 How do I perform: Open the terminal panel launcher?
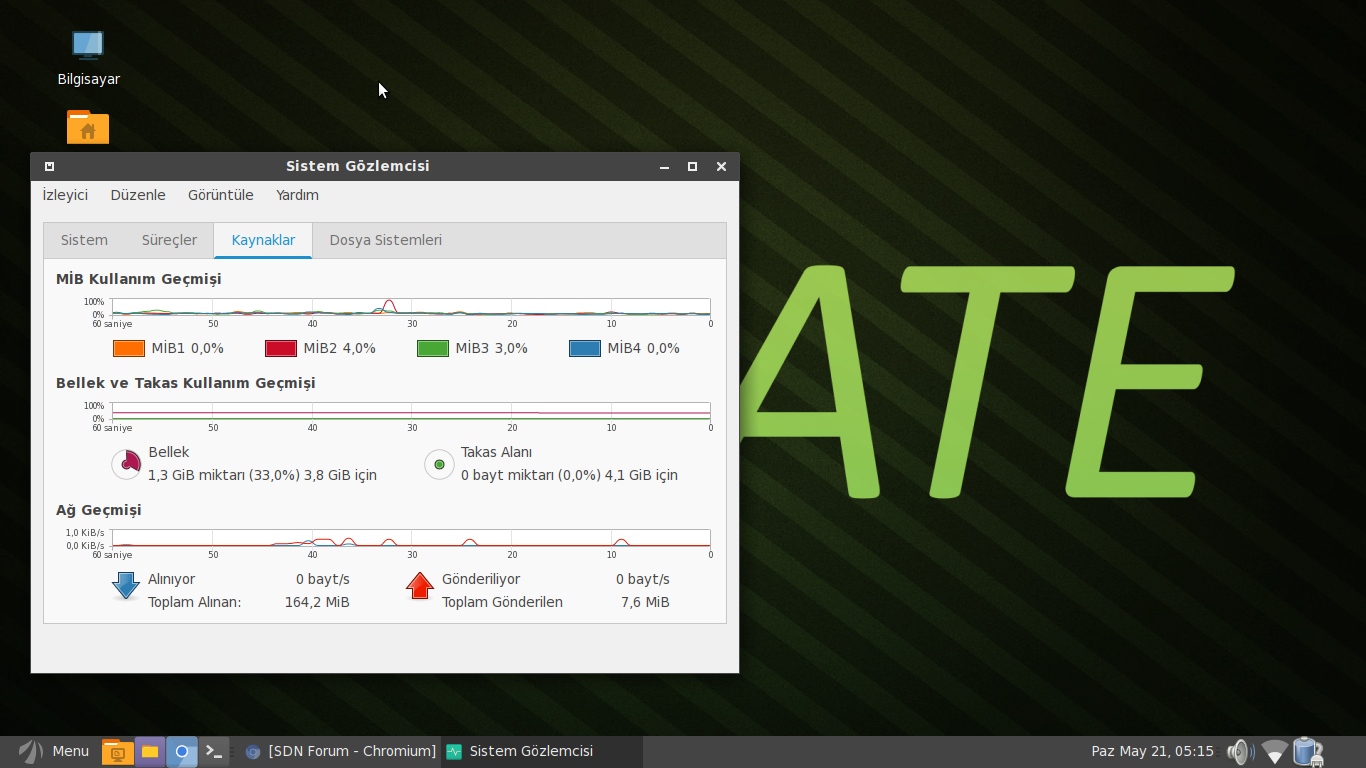tap(214, 751)
